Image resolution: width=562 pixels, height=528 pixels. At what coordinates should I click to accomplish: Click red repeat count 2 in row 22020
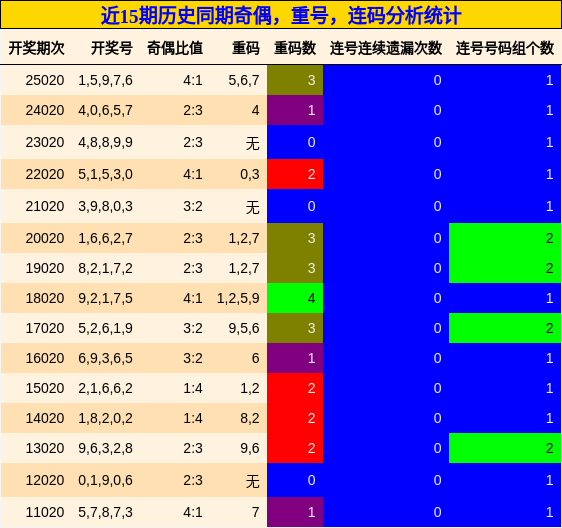click(x=295, y=174)
